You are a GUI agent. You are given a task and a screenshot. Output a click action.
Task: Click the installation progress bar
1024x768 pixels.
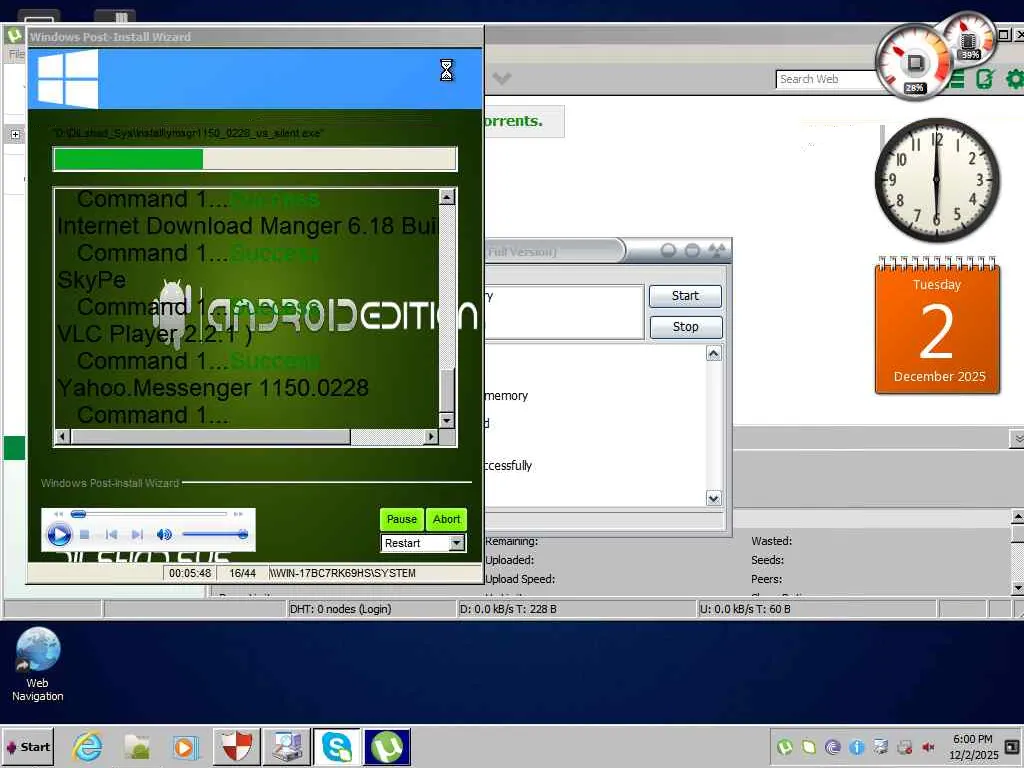pyautogui.click(x=255, y=159)
